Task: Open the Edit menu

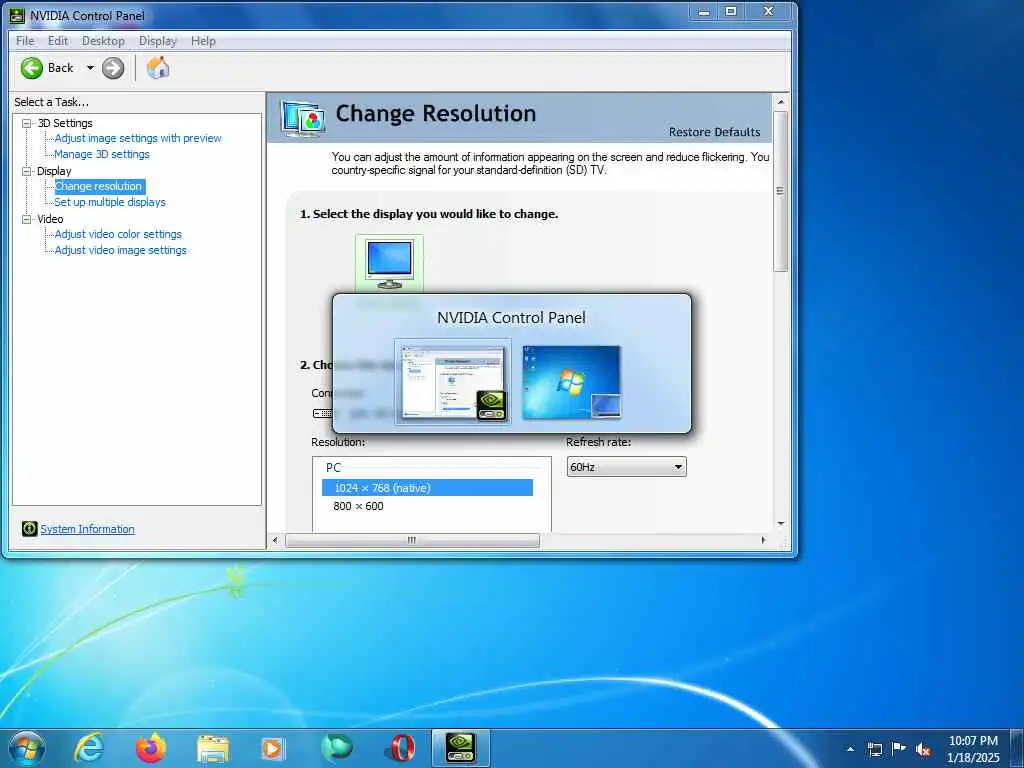Action: [x=57, y=40]
